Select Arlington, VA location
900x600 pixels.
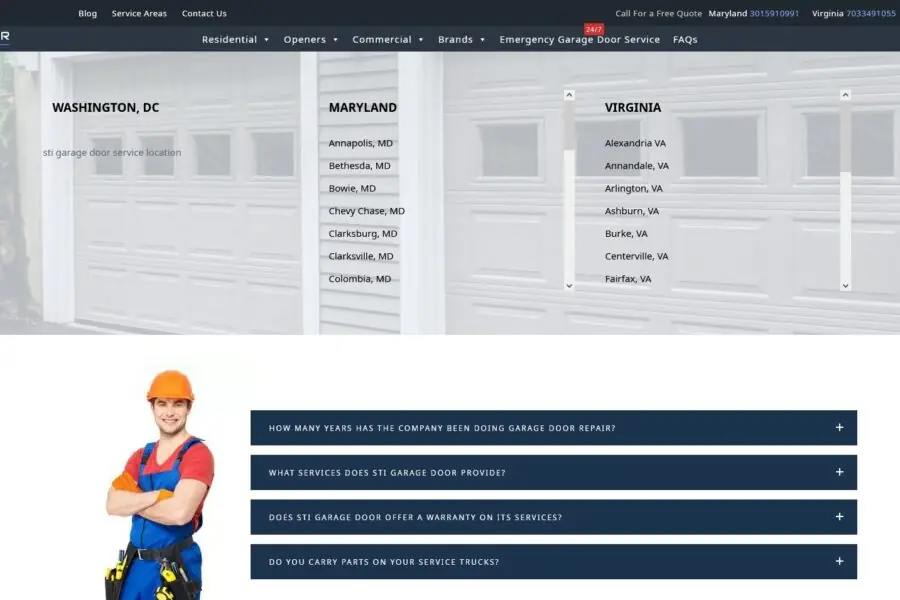coord(633,189)
